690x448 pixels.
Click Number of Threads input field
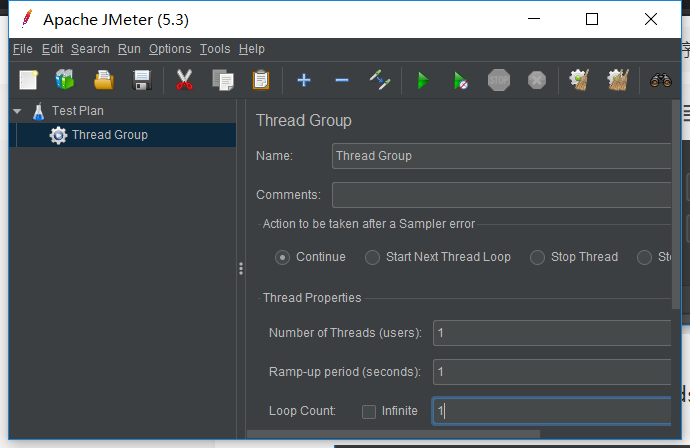click(x=552, y=333)
